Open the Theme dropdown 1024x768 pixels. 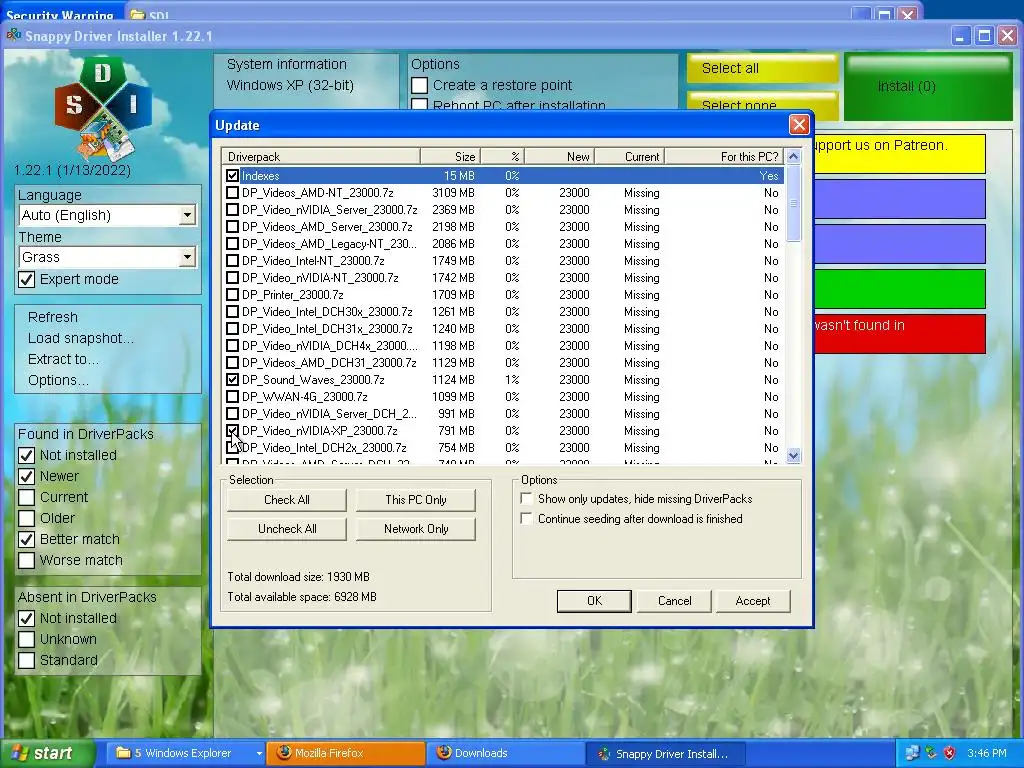187,257
